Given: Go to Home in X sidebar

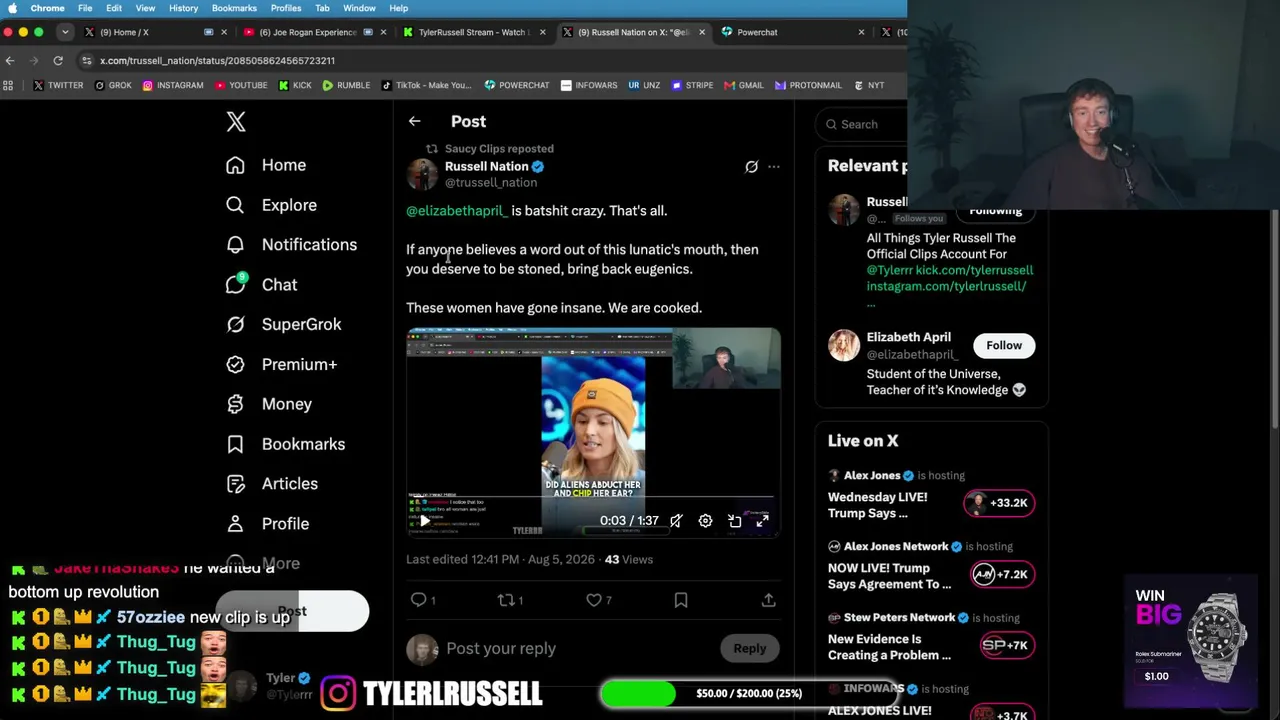Looking at the screenshot, I should pos(266,165).
